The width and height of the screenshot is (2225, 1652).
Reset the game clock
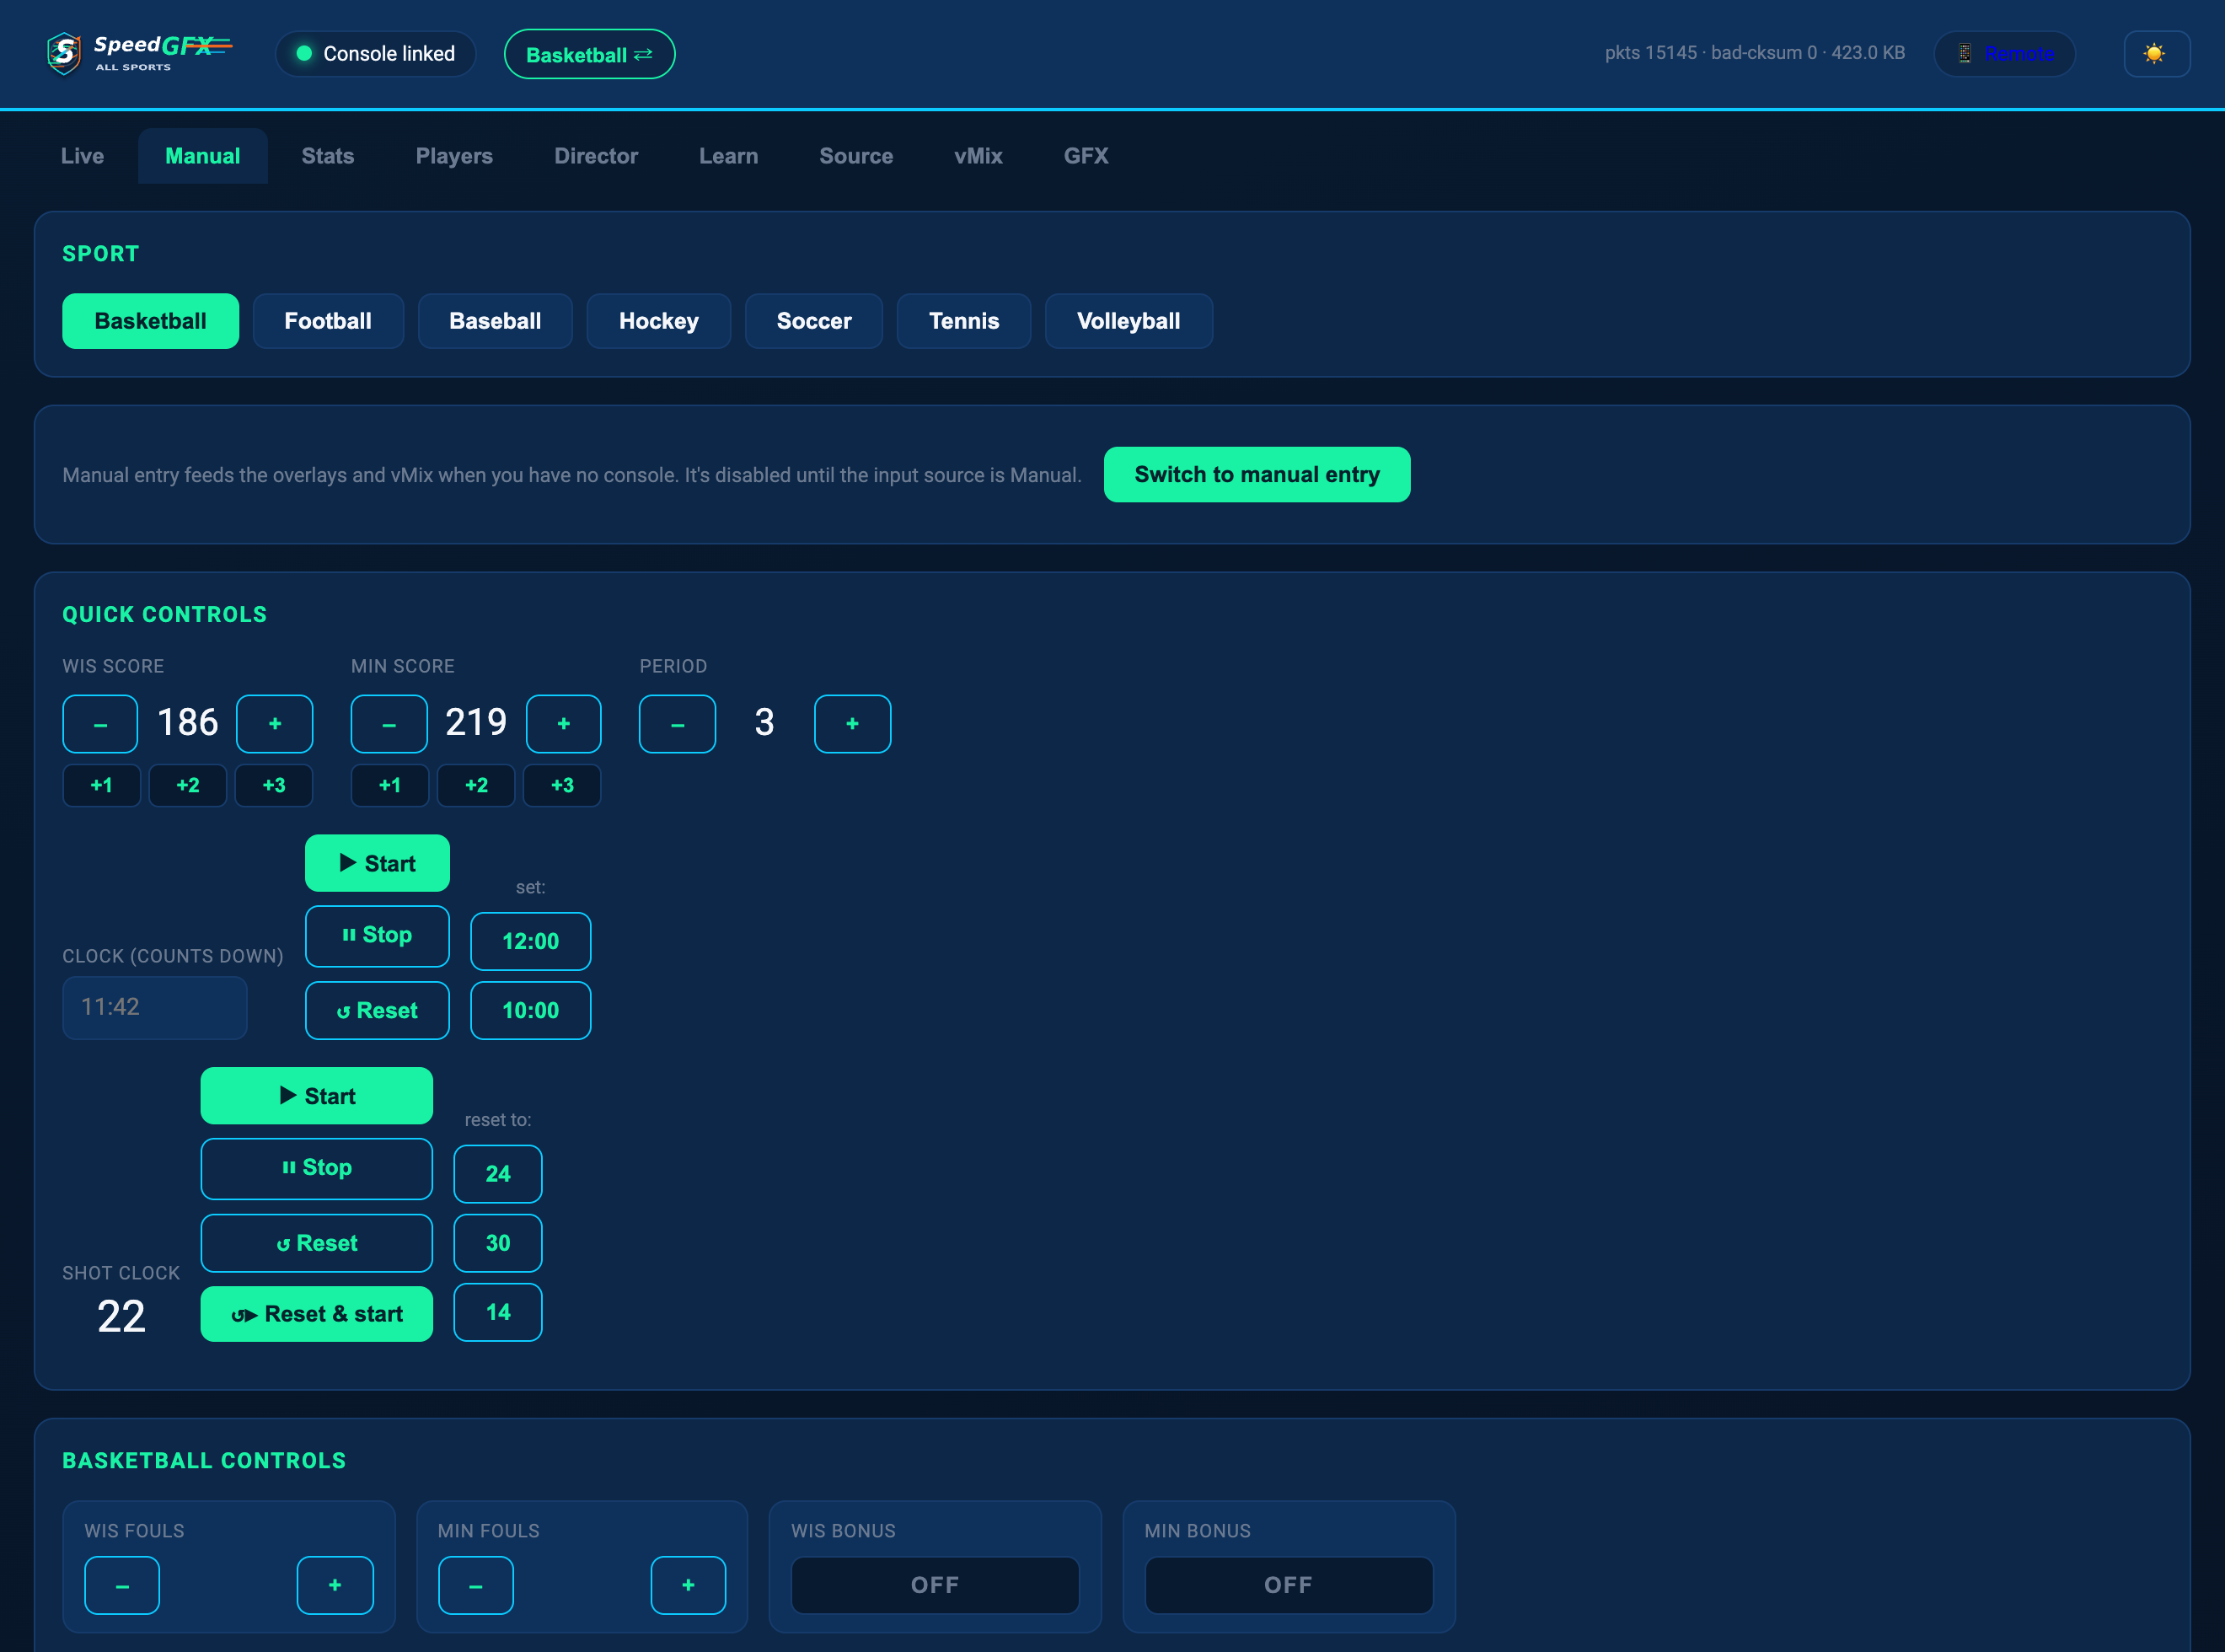pyautogui.click(x=378, y=1011)
